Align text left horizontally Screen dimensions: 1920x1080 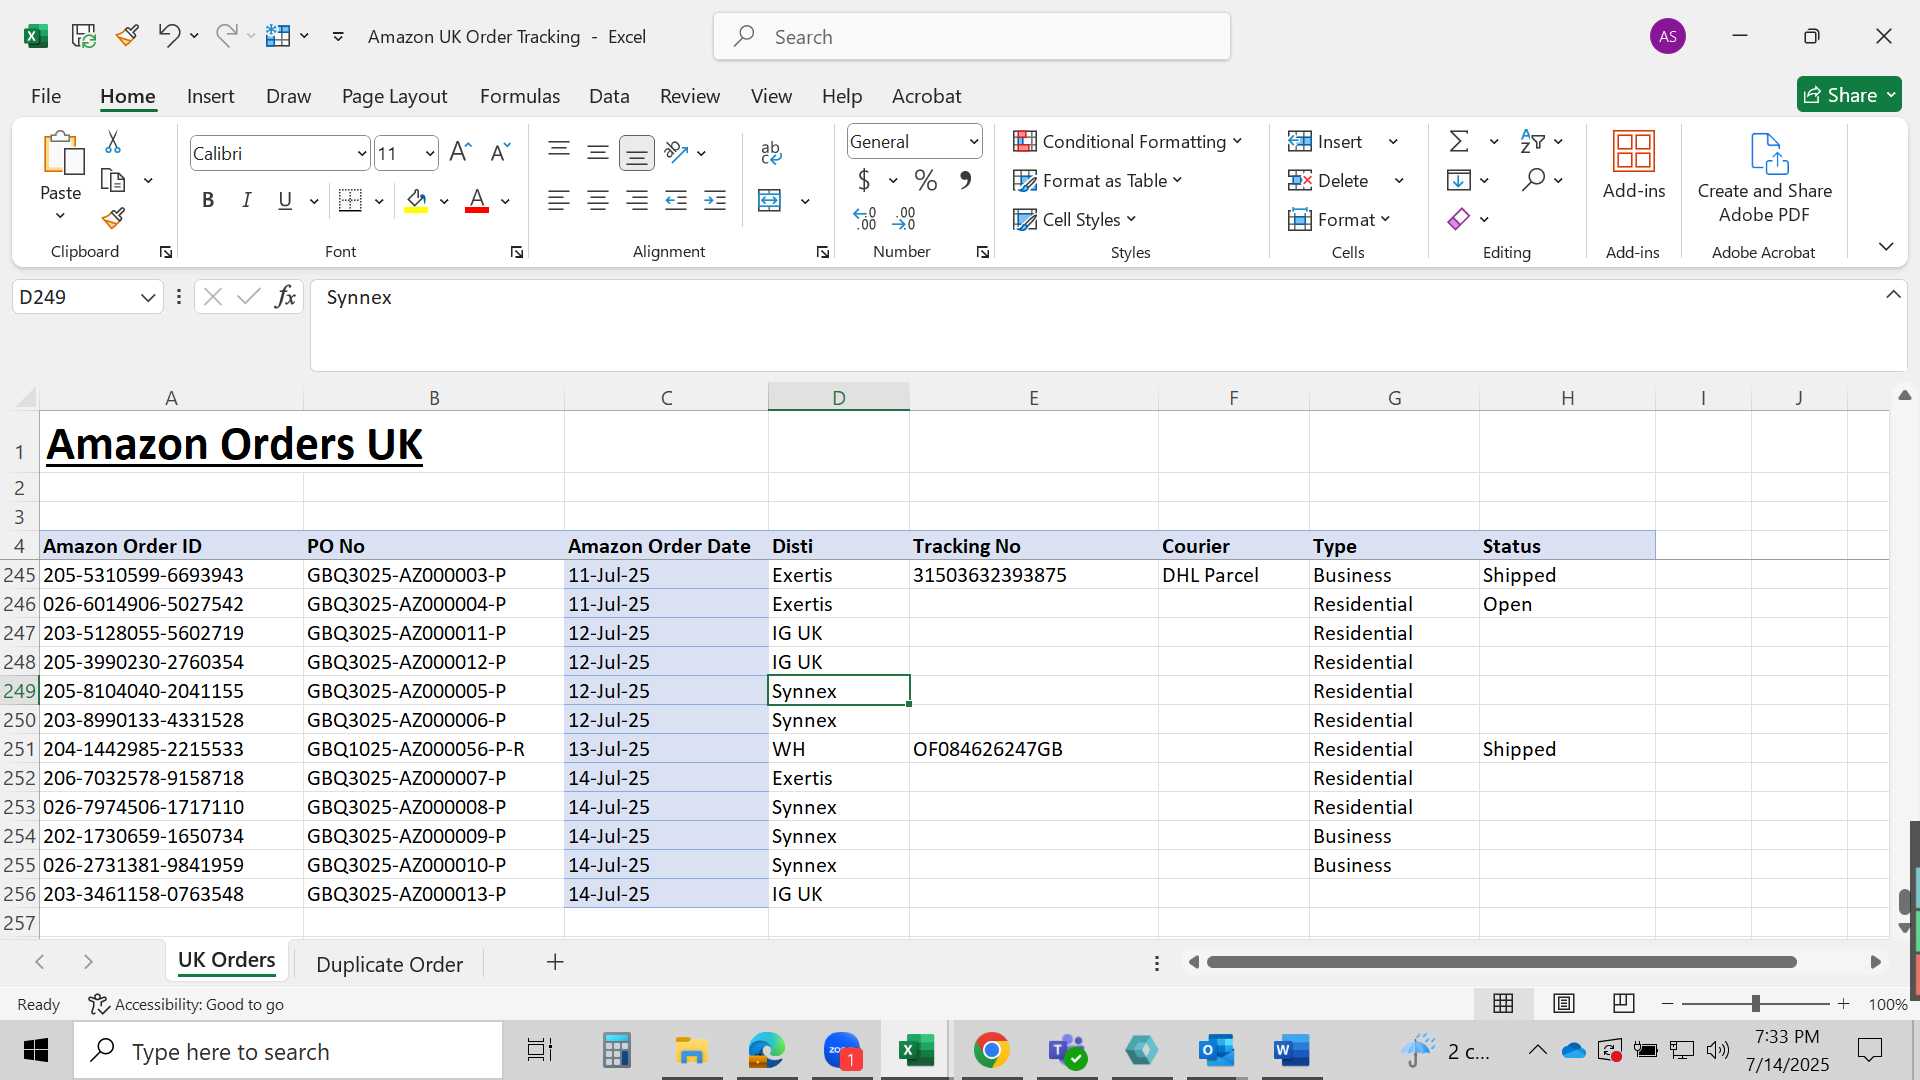pyautogui.click(x=559, y=201)
